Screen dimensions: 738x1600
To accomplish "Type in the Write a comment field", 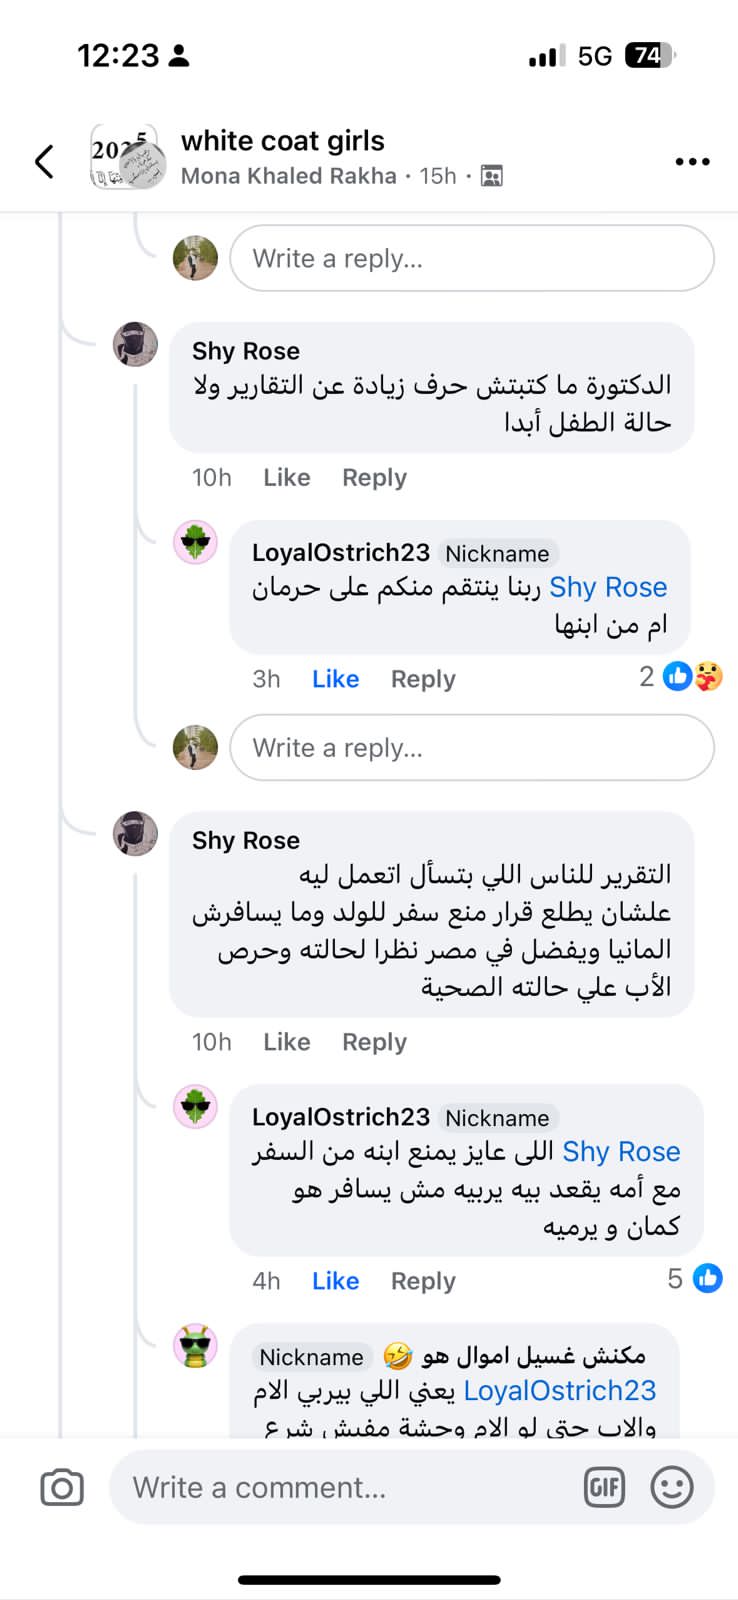I will pyautogui.click(x=340, y=1488).
